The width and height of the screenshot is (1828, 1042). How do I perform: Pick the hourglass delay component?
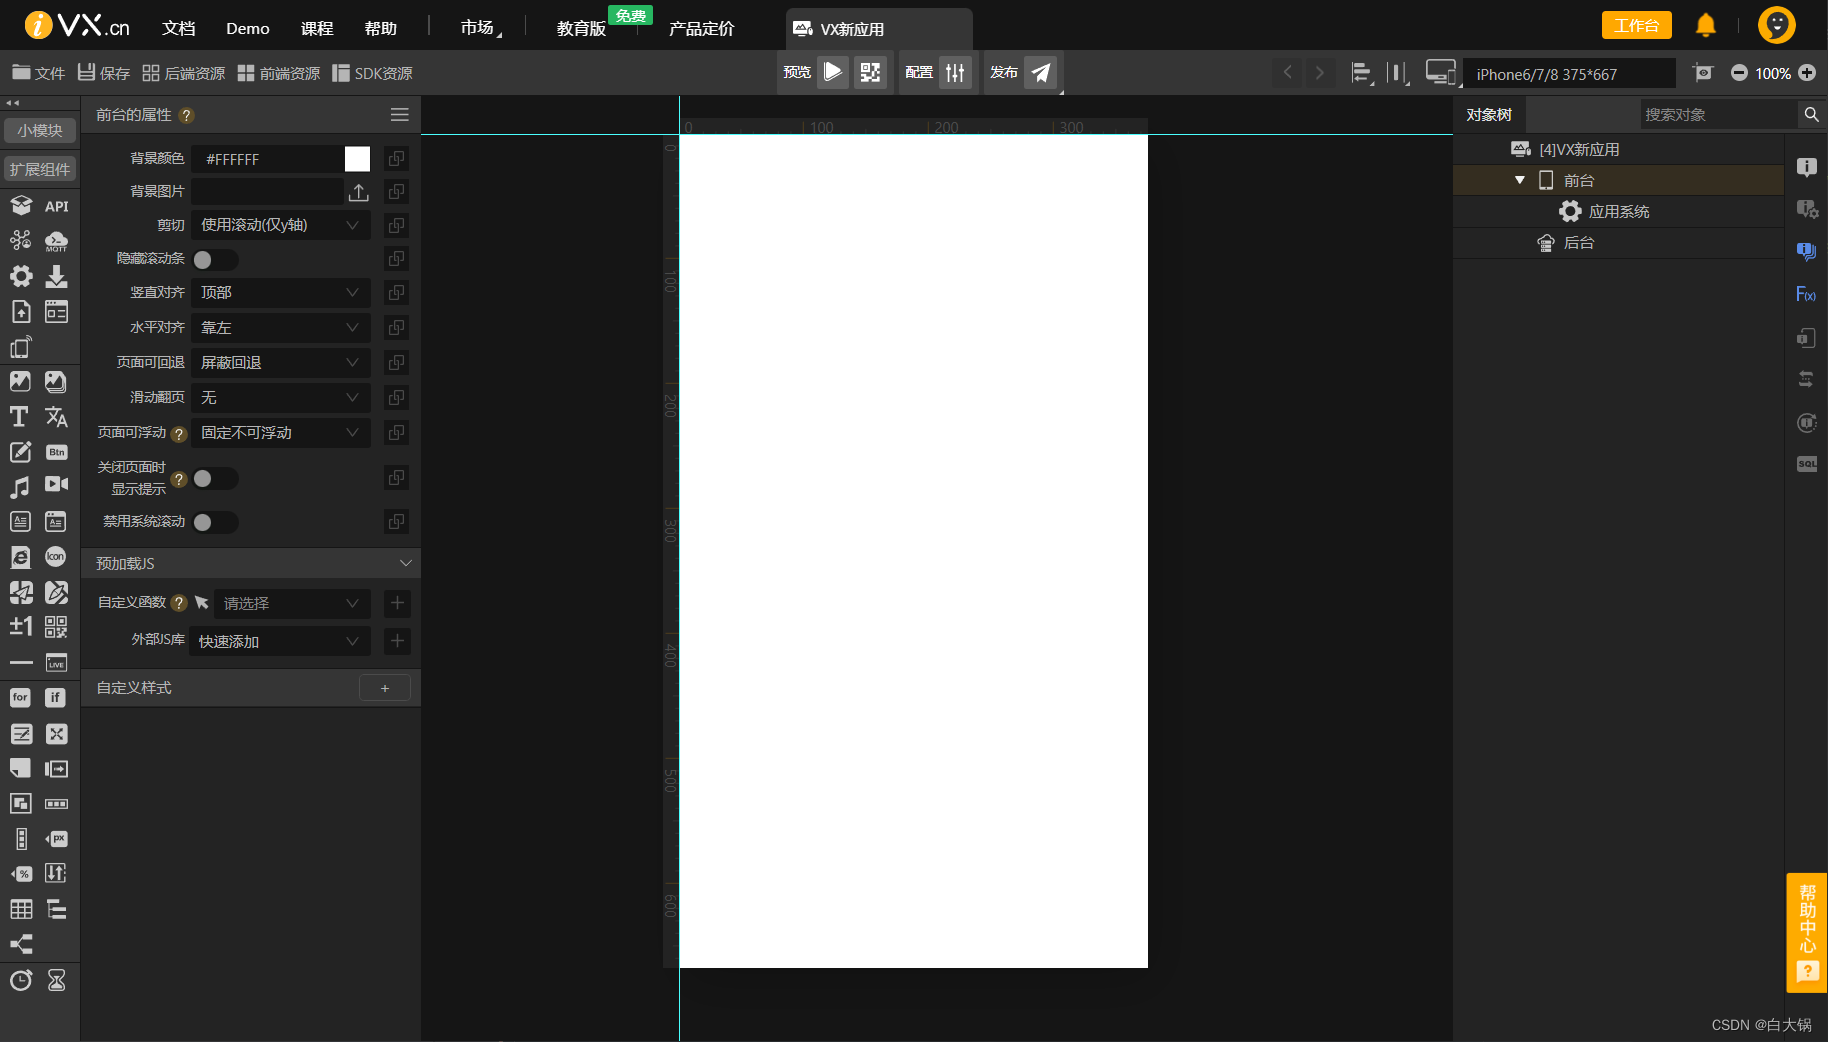point(56,980)
